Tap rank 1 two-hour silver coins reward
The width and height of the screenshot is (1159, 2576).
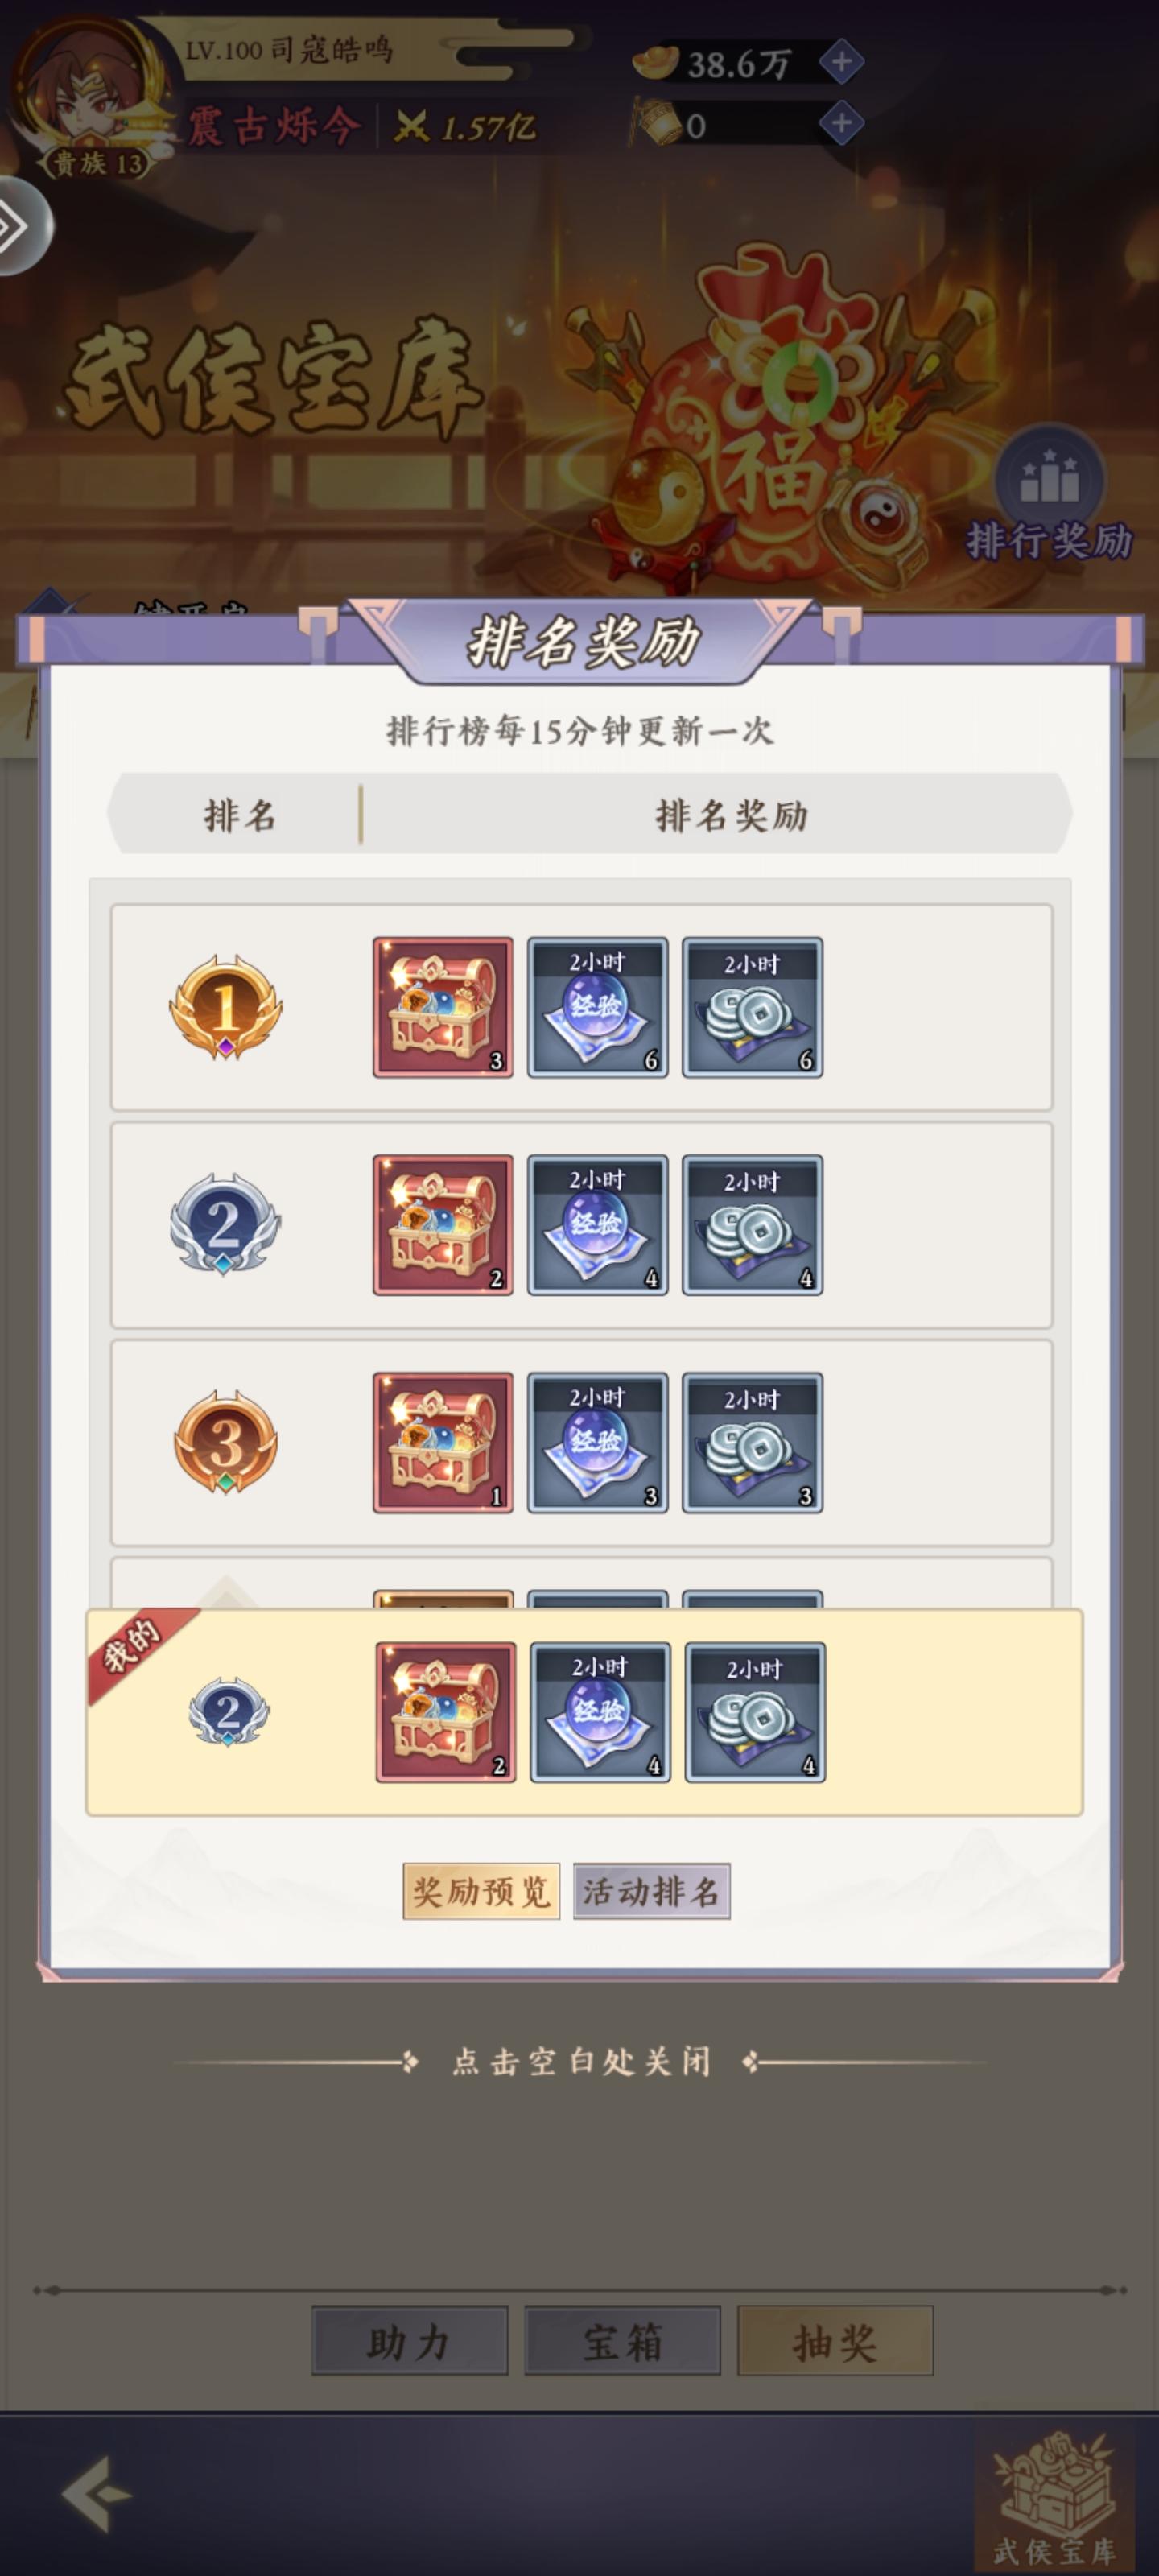point(753,1007)
